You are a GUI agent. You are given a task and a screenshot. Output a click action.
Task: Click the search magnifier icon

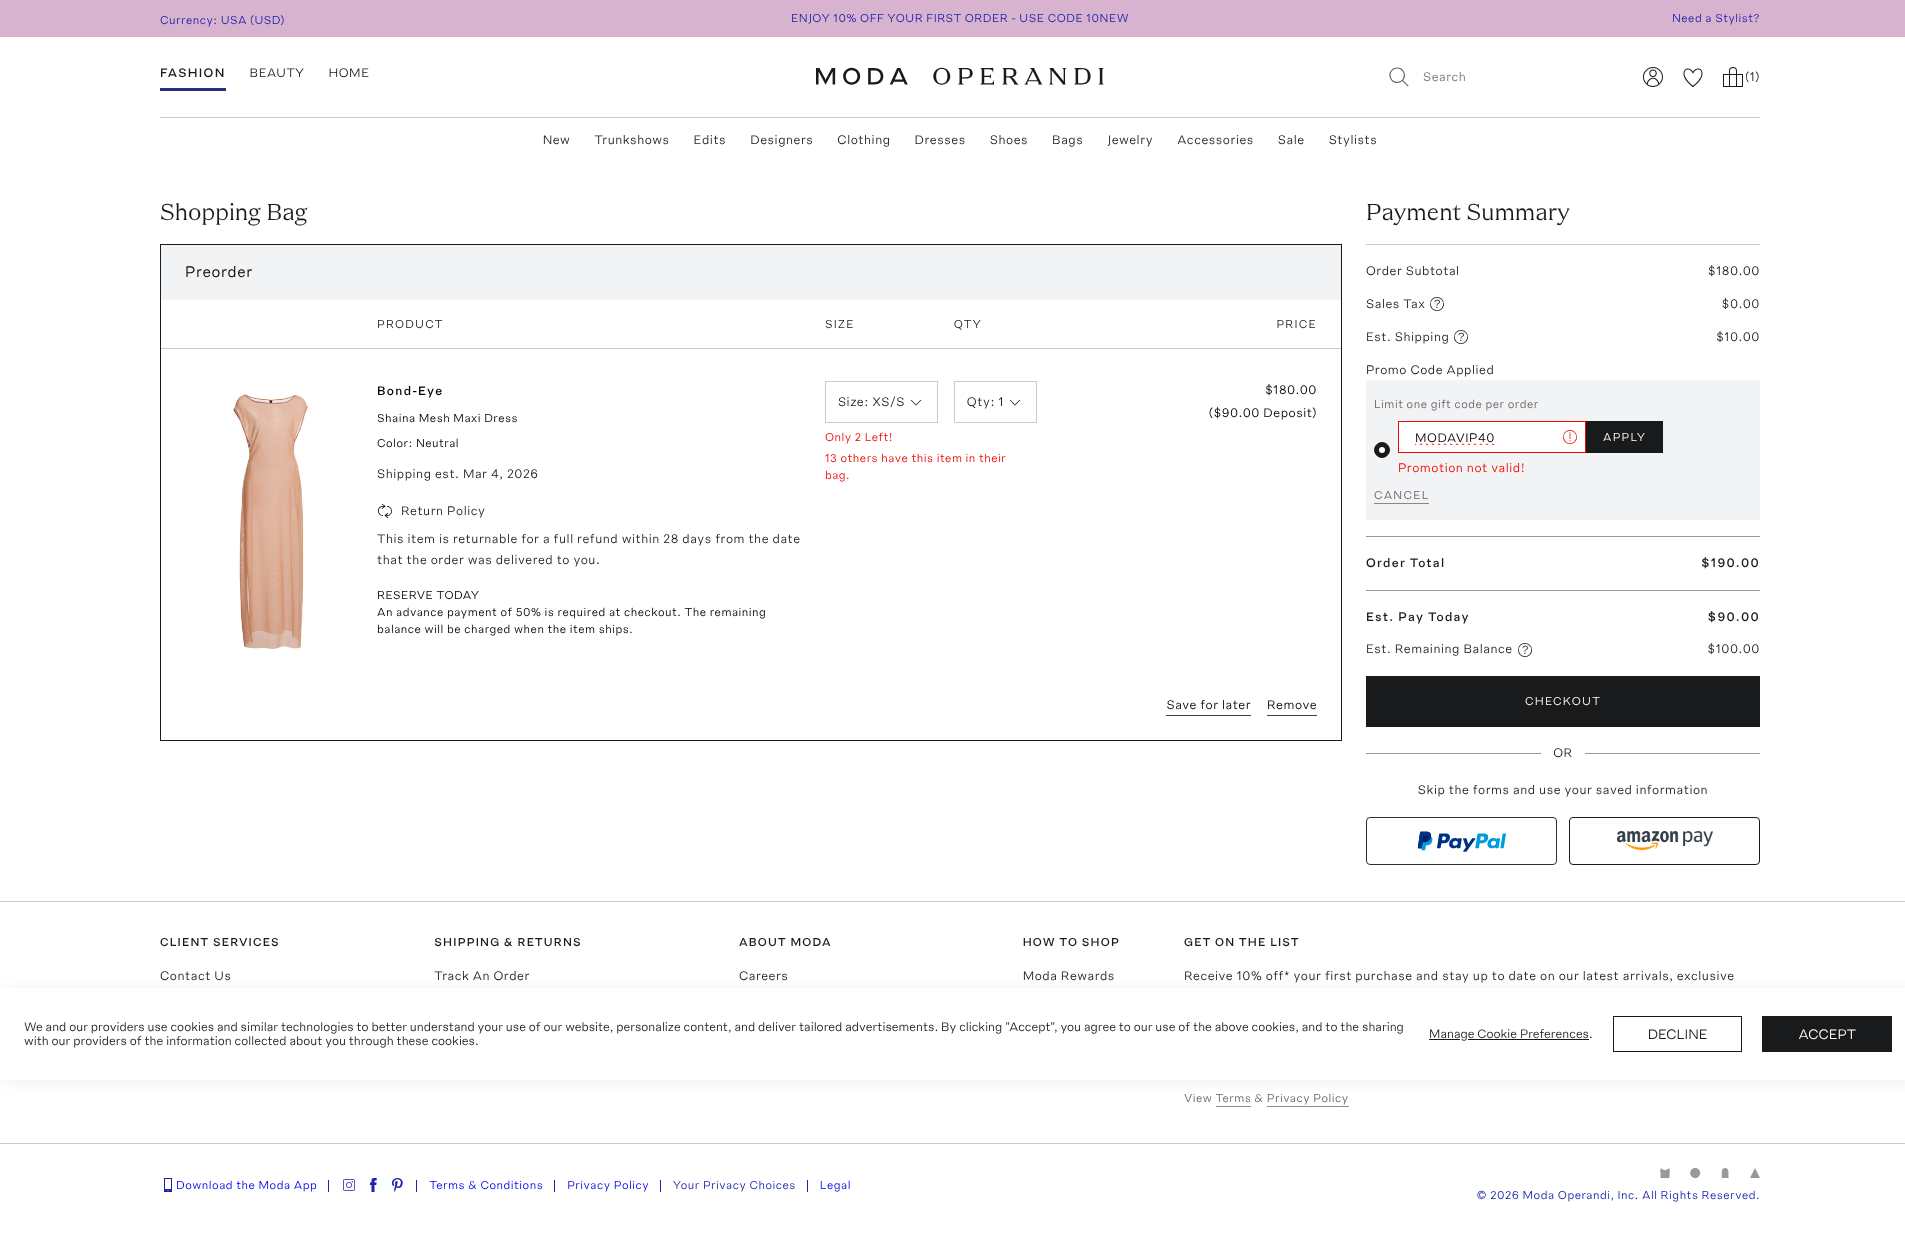click(x=1398, y=77)
